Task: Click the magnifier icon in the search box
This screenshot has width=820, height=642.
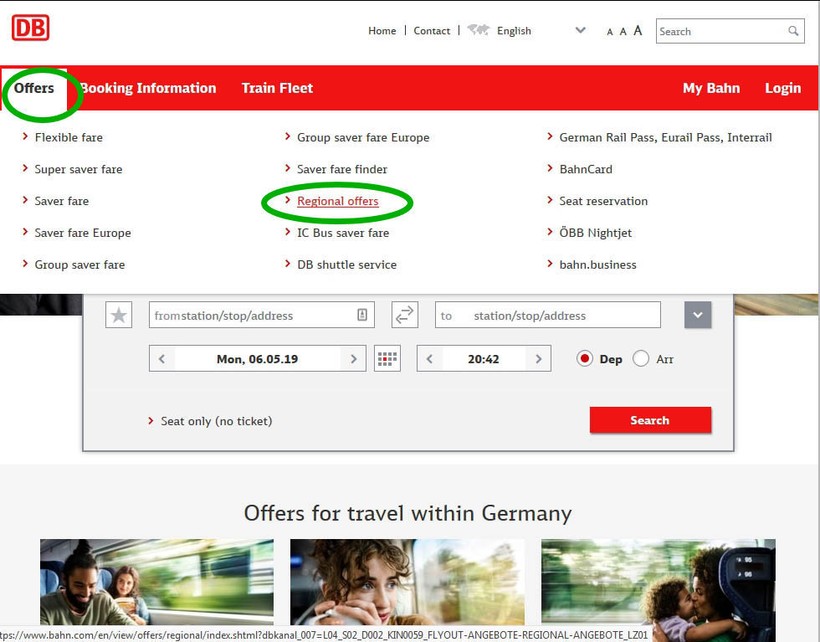Action: tap(794, 31)
